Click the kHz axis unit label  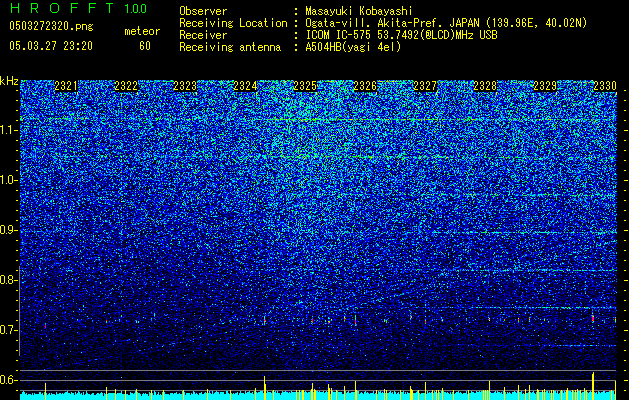pyautogui.click(x=9, y=81)
